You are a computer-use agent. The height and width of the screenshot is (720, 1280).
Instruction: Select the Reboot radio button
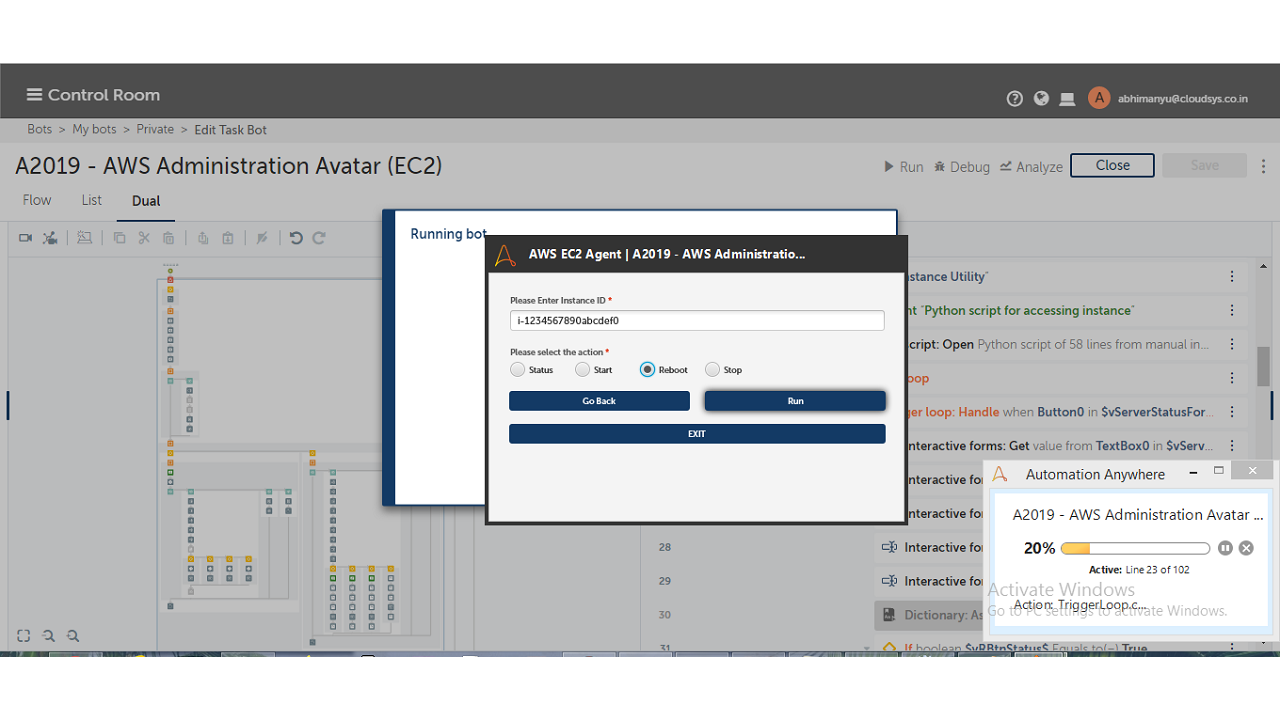point(647,370)
